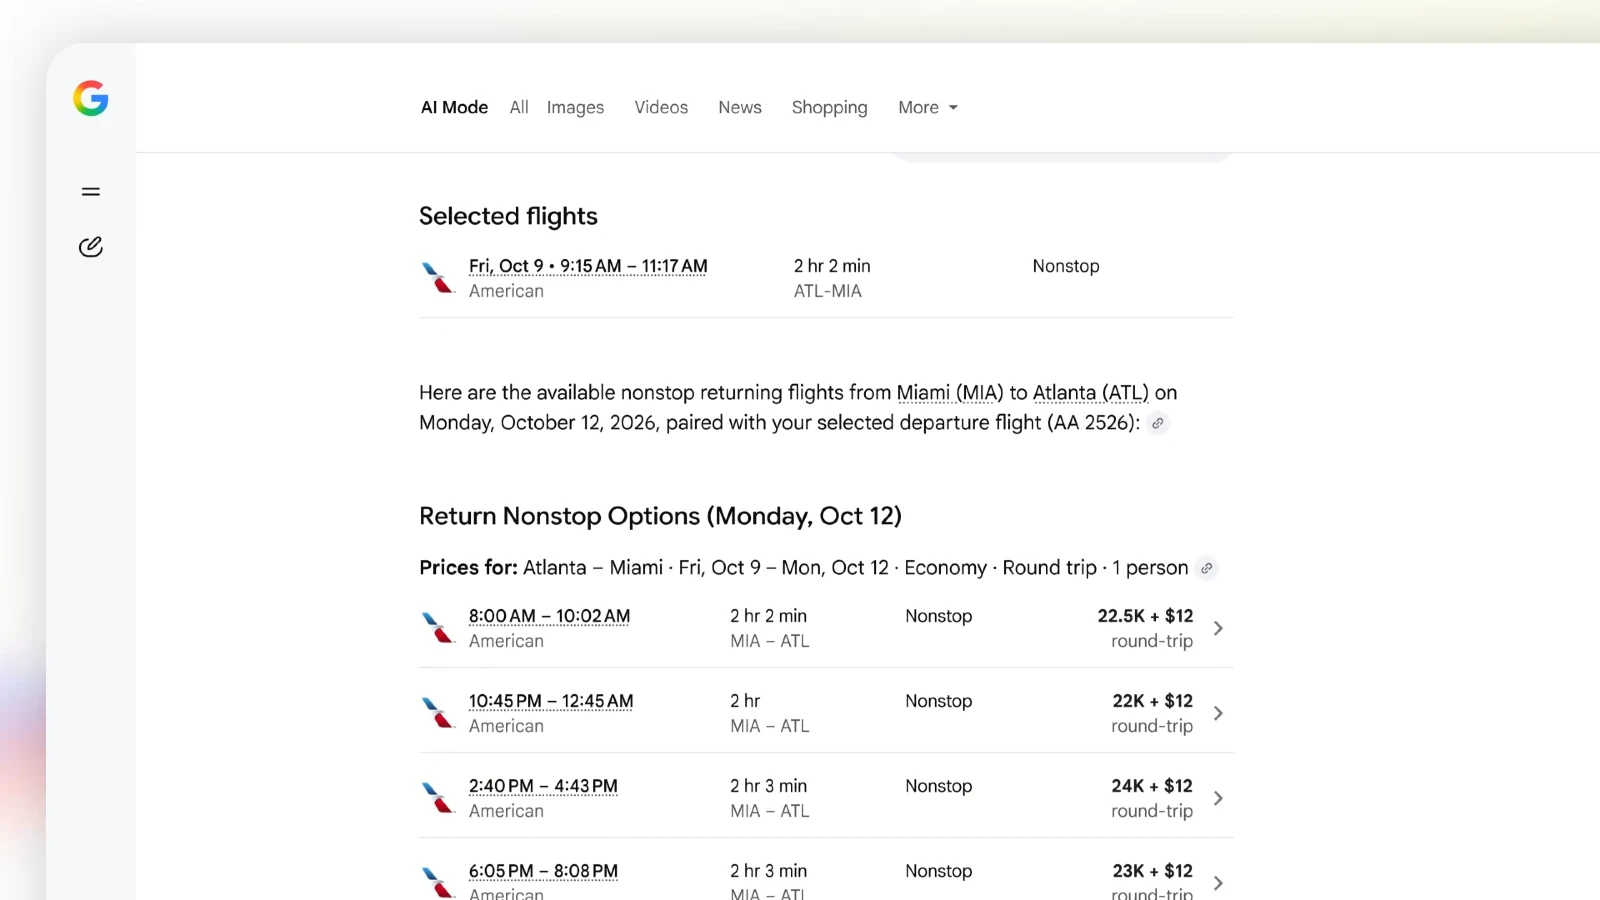Open the 8:00 AM return flight chevron
Screen dimensions: 1600x900
click(1218, 628)
